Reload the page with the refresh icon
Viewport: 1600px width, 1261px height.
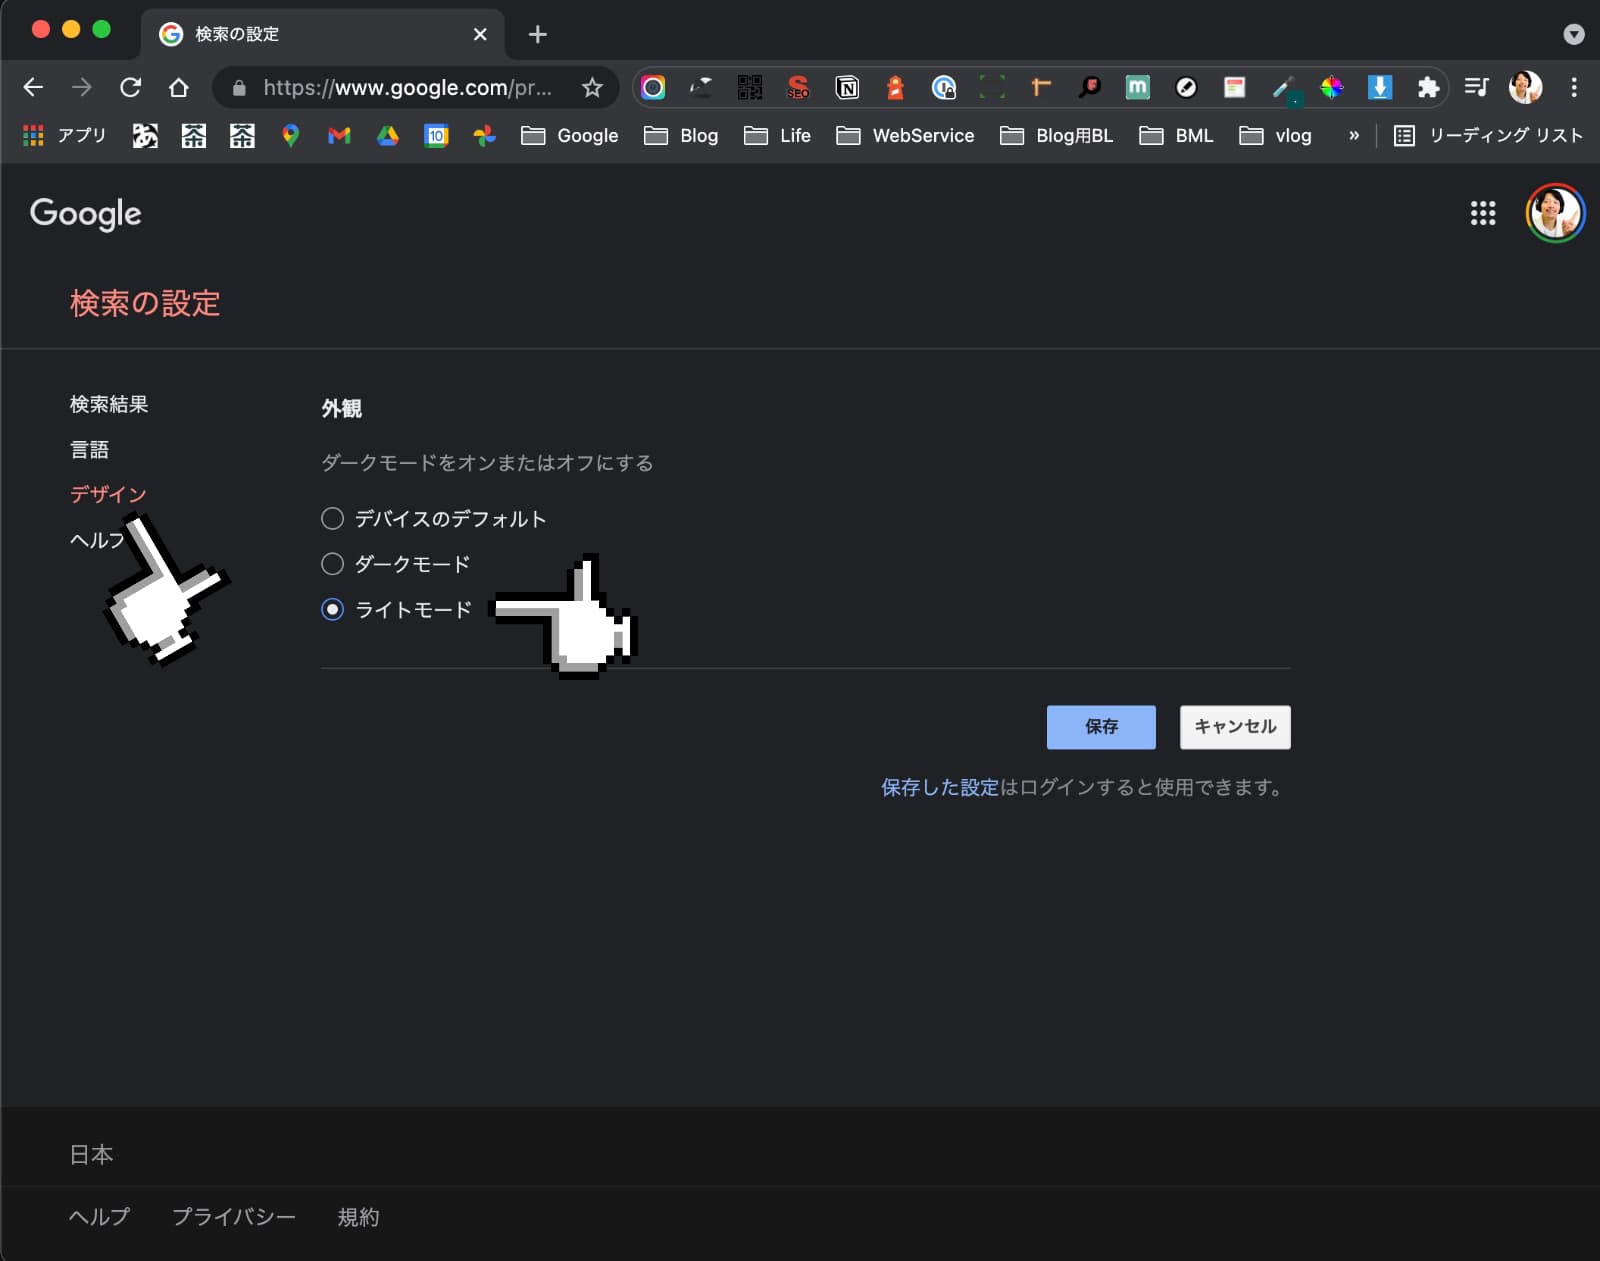[x=130, y=88]
